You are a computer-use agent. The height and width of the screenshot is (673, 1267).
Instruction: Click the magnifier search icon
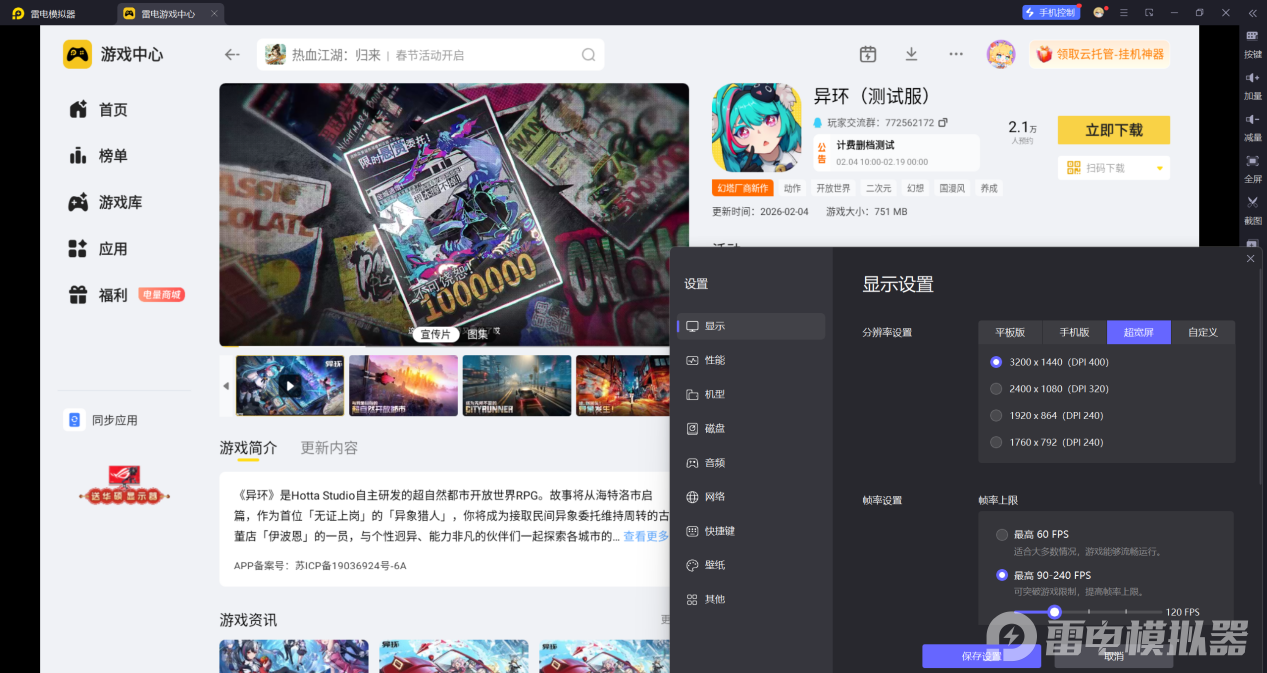pos(589,55)
